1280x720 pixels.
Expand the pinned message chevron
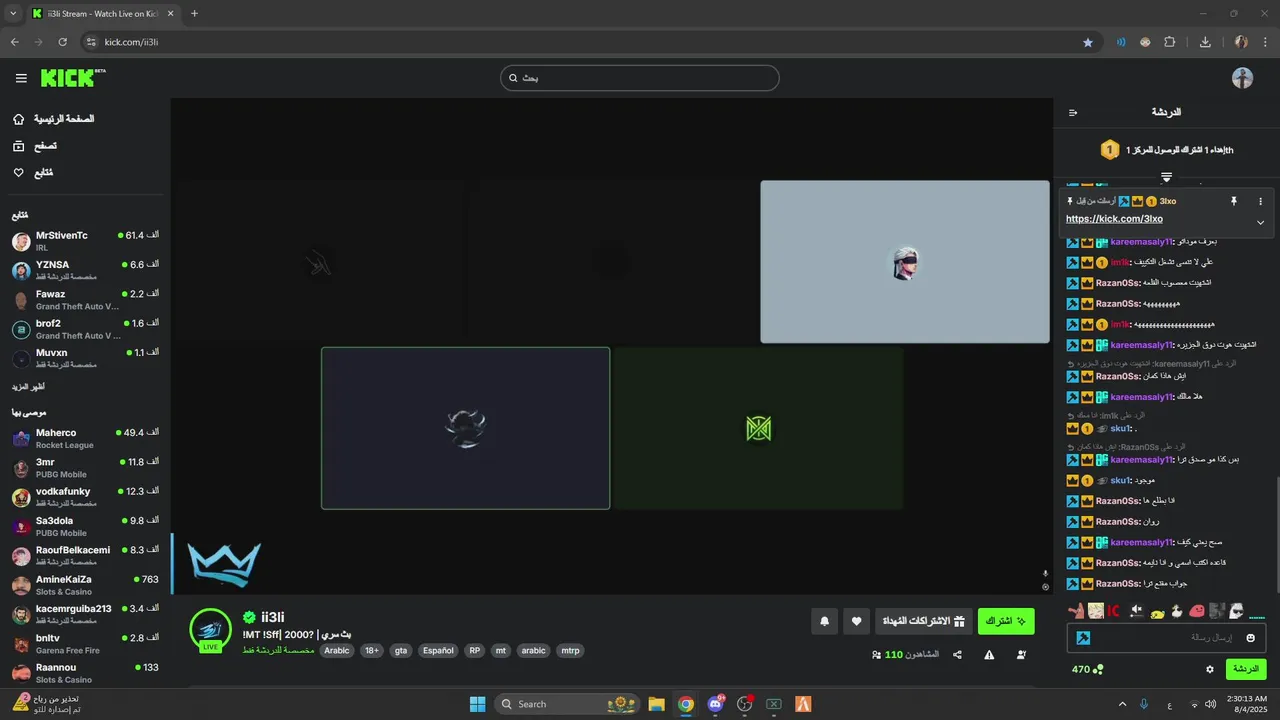pos(1260,222)
